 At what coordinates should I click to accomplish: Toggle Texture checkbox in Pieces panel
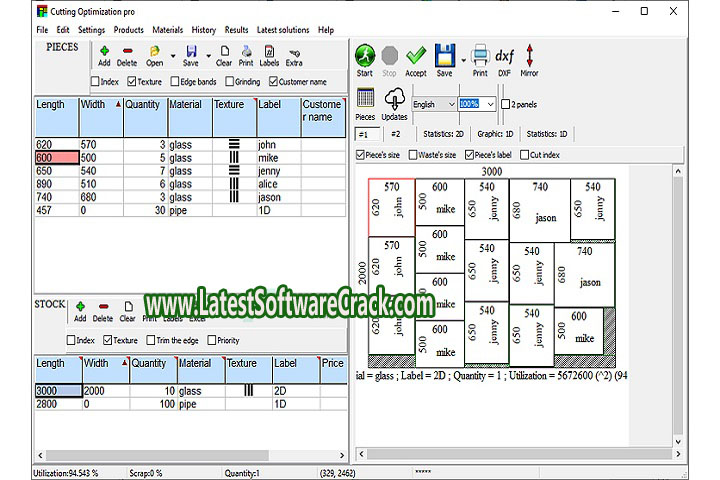click(132, 81)
